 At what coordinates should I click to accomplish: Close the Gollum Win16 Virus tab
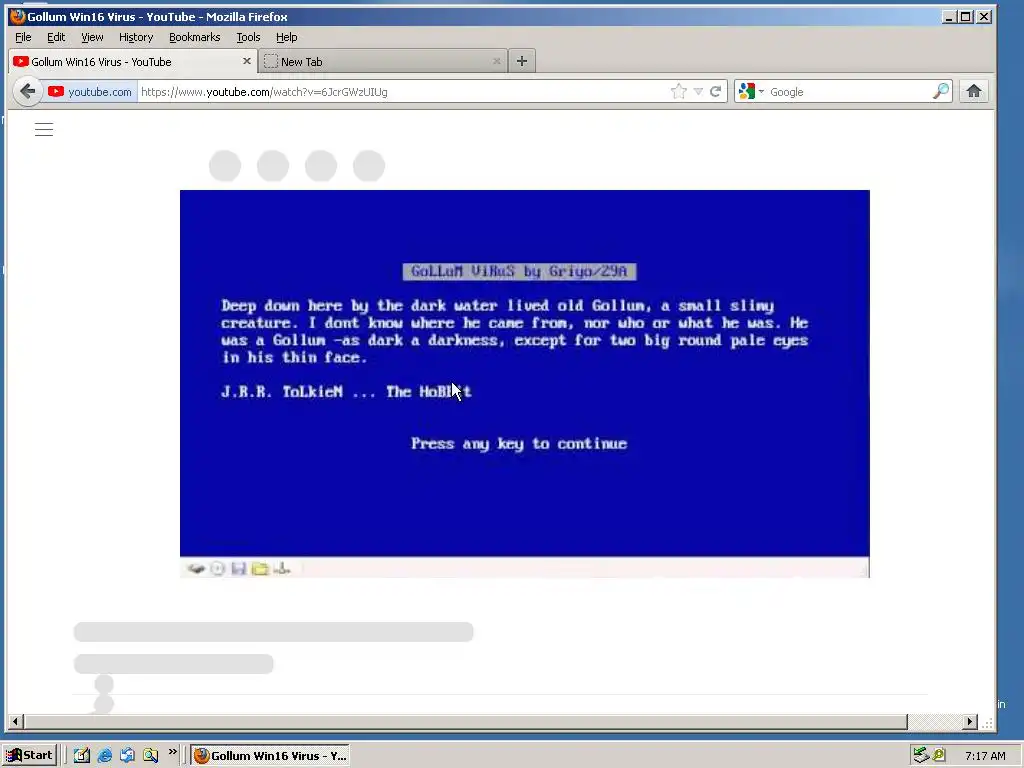(246, 61)
